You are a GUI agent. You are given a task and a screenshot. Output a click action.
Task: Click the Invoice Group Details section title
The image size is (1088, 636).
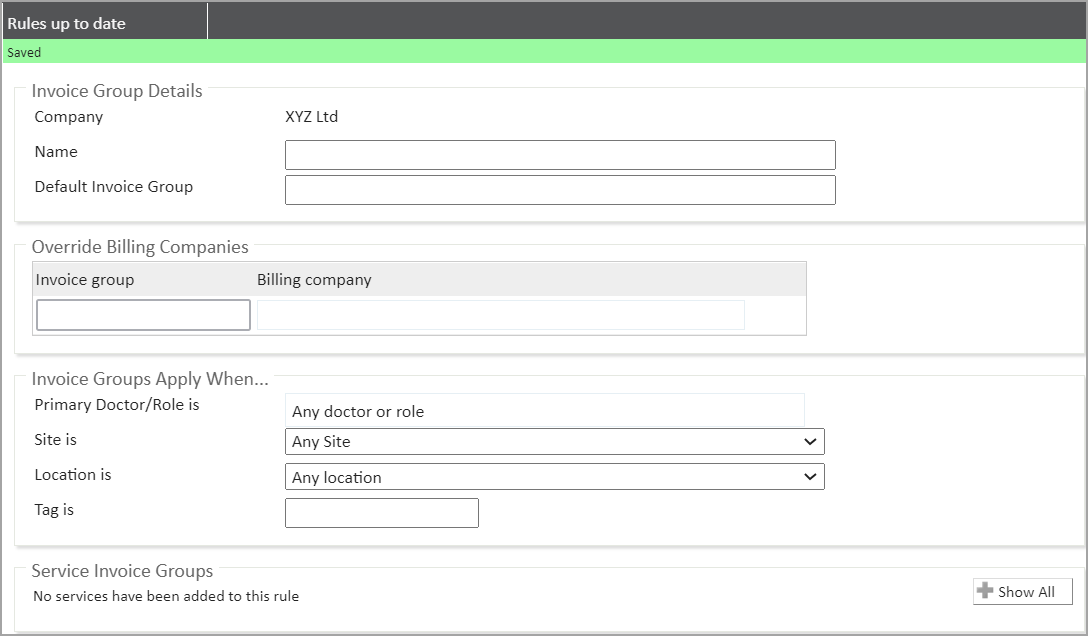point(117,91)
